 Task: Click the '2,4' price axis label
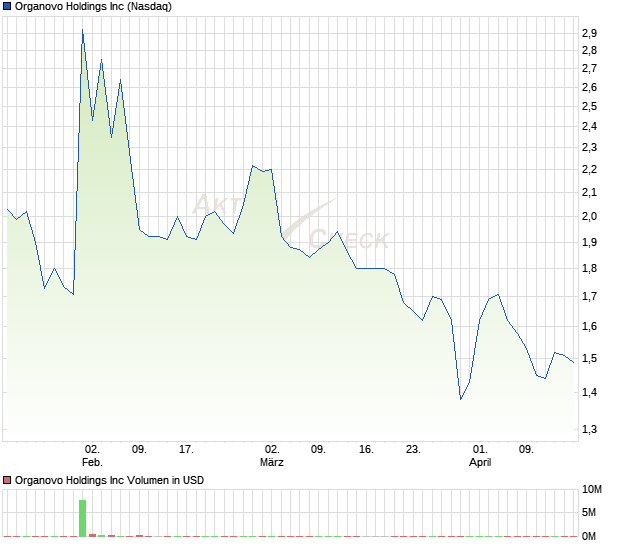[x=589, y=127]
